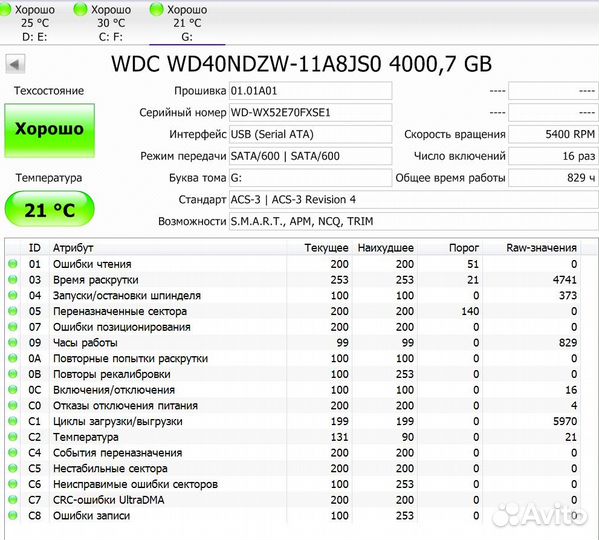Screen dimensions: 599x540
Task: Click the Техсостояние label
Action: [49, 91]
